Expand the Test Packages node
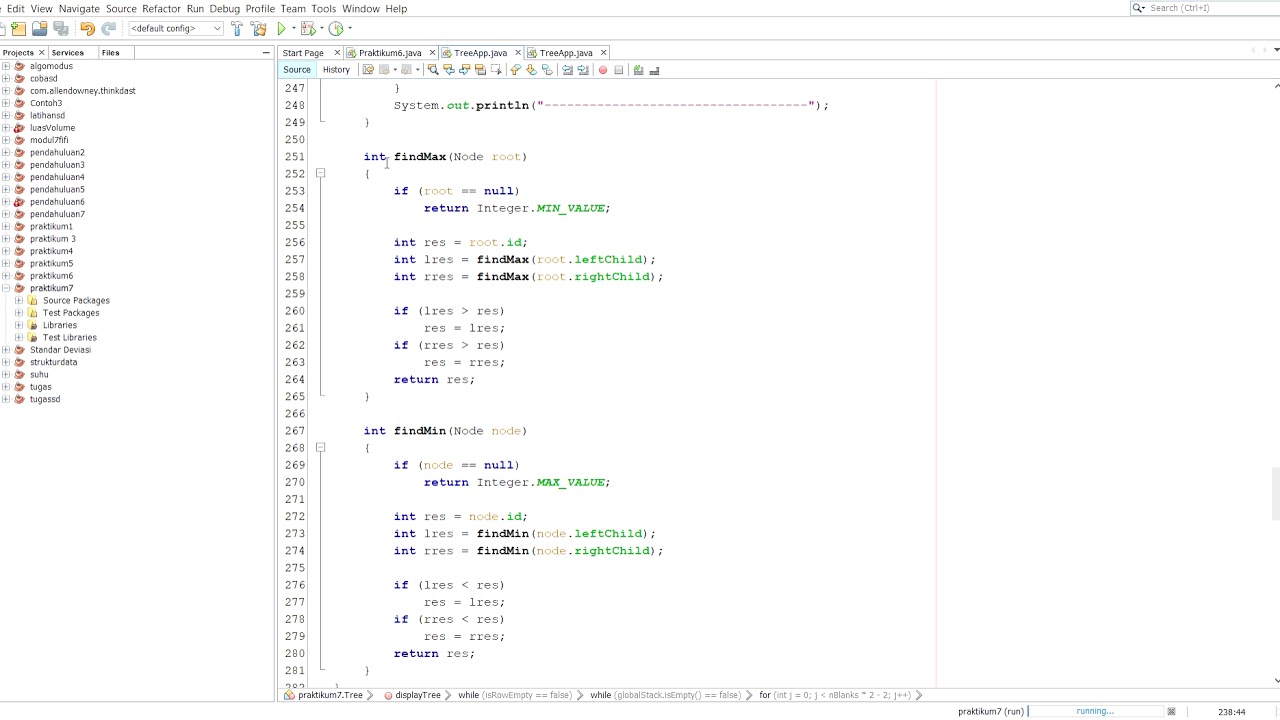1280x720 pixels. (x=18, y=313)
